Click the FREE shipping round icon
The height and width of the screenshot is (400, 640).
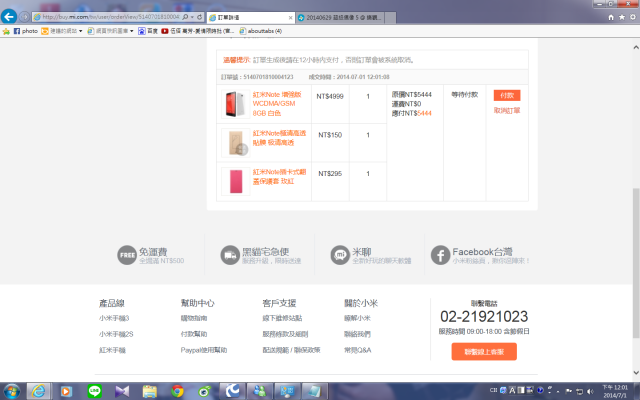tap(127, 255)
